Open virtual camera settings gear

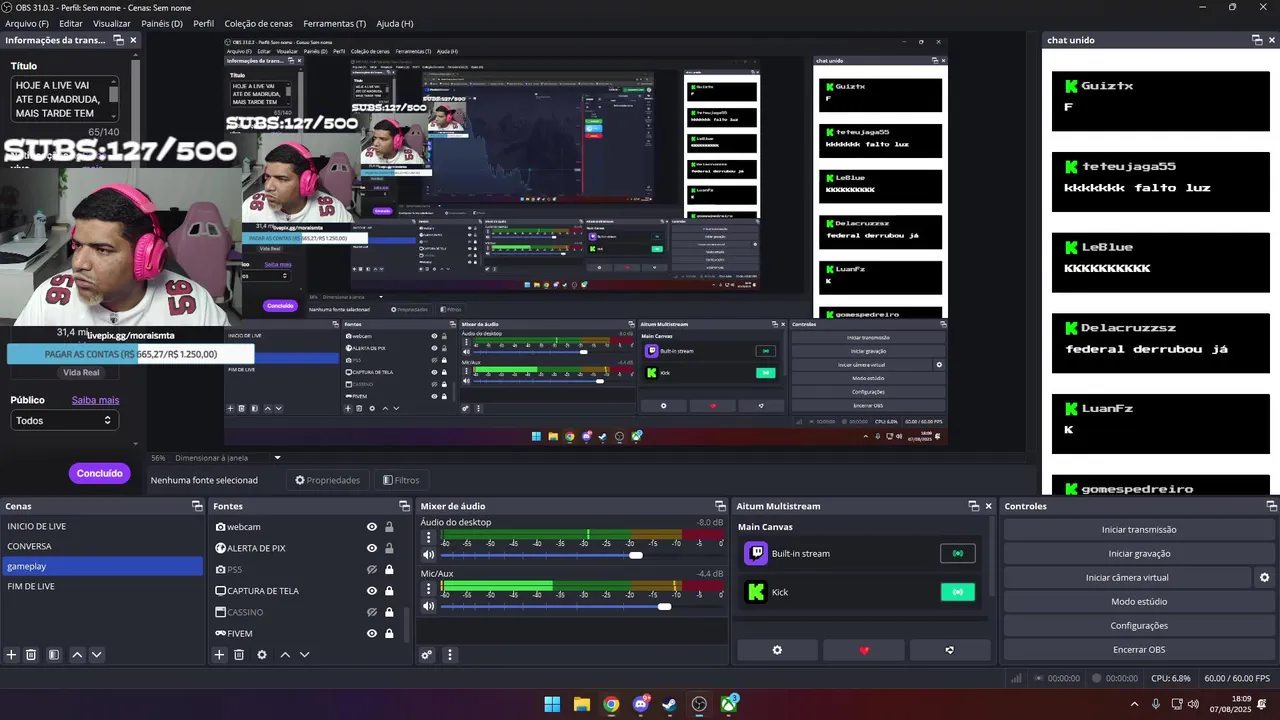point(1264,578)
